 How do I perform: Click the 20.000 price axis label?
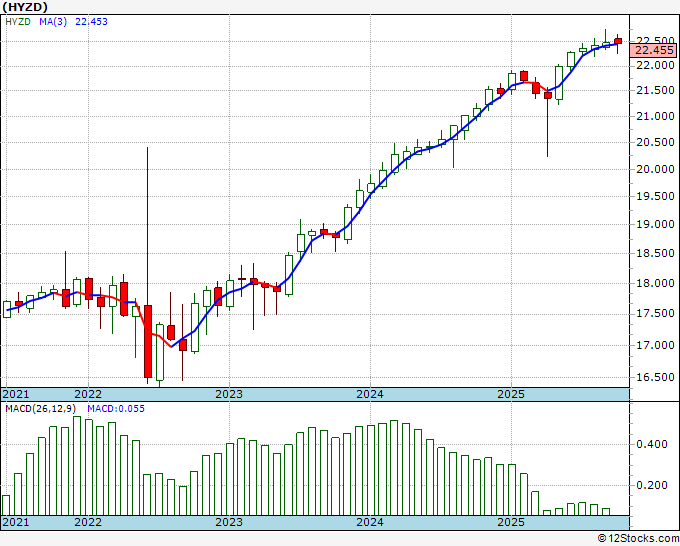pos(655,169)
